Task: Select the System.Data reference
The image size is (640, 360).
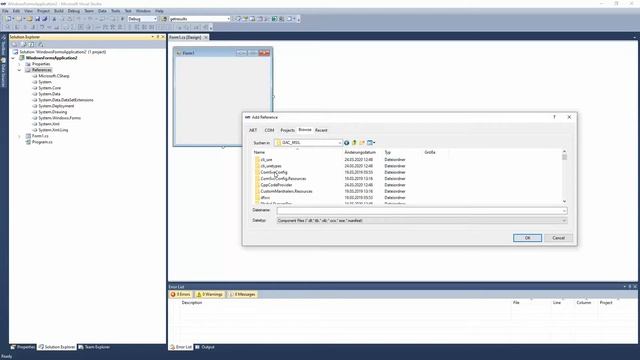Action: click(49, 94)
